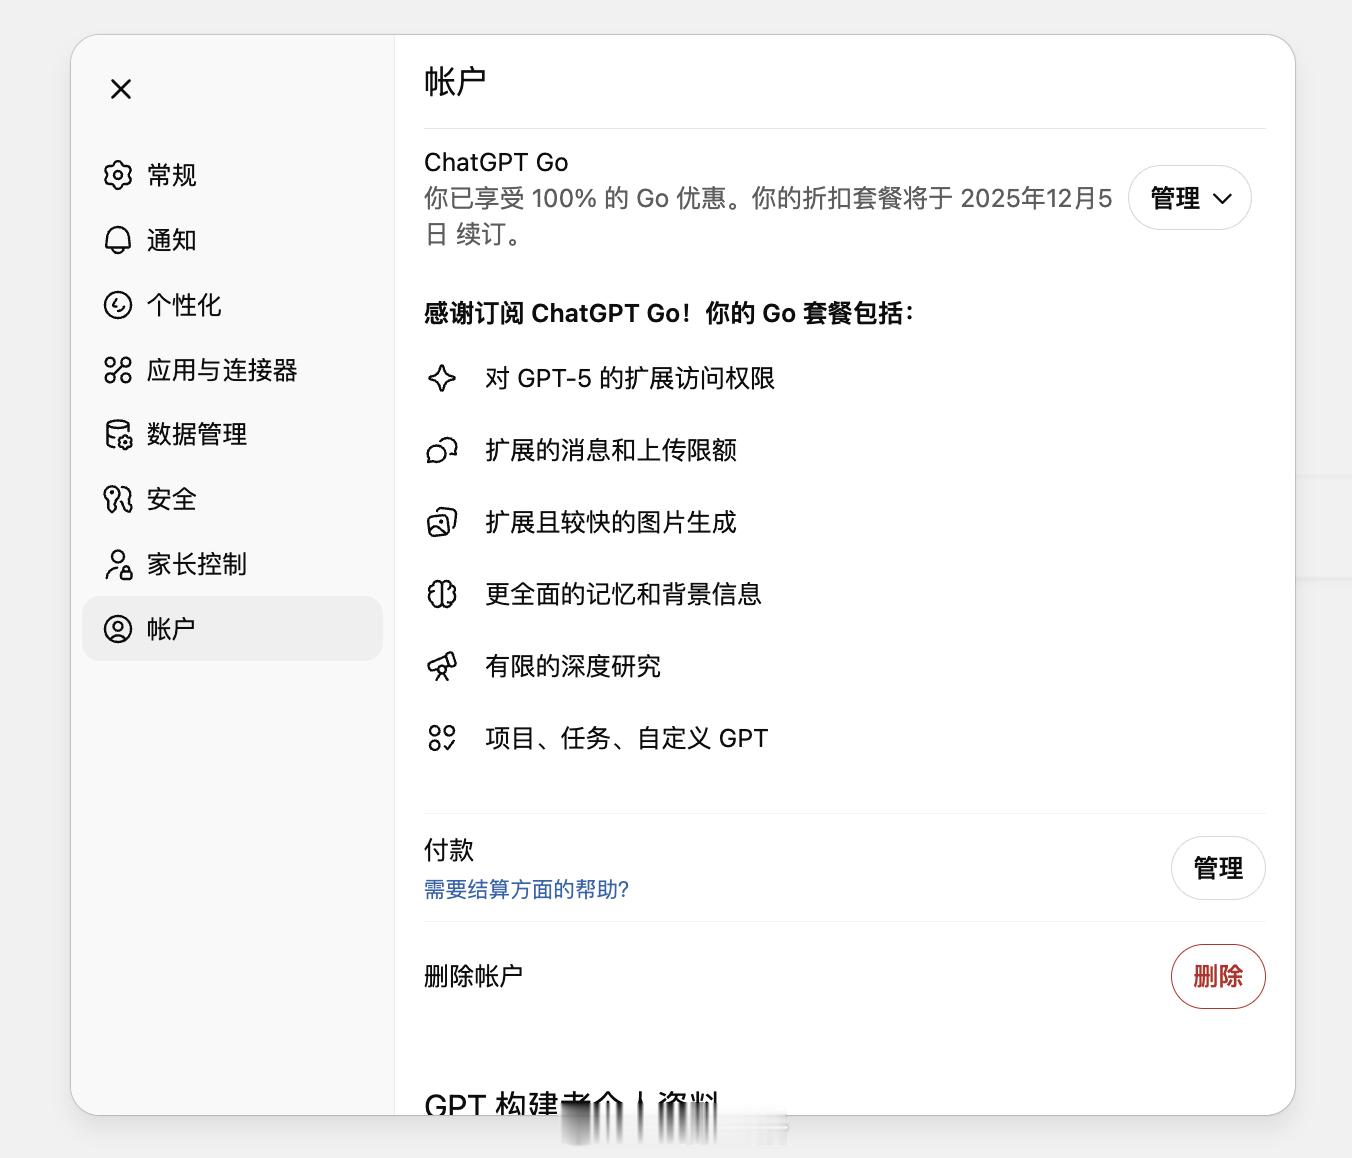Click the smiley icon beside 个性化
This screenshot has width=1352, height=1158.
point(118,305)
